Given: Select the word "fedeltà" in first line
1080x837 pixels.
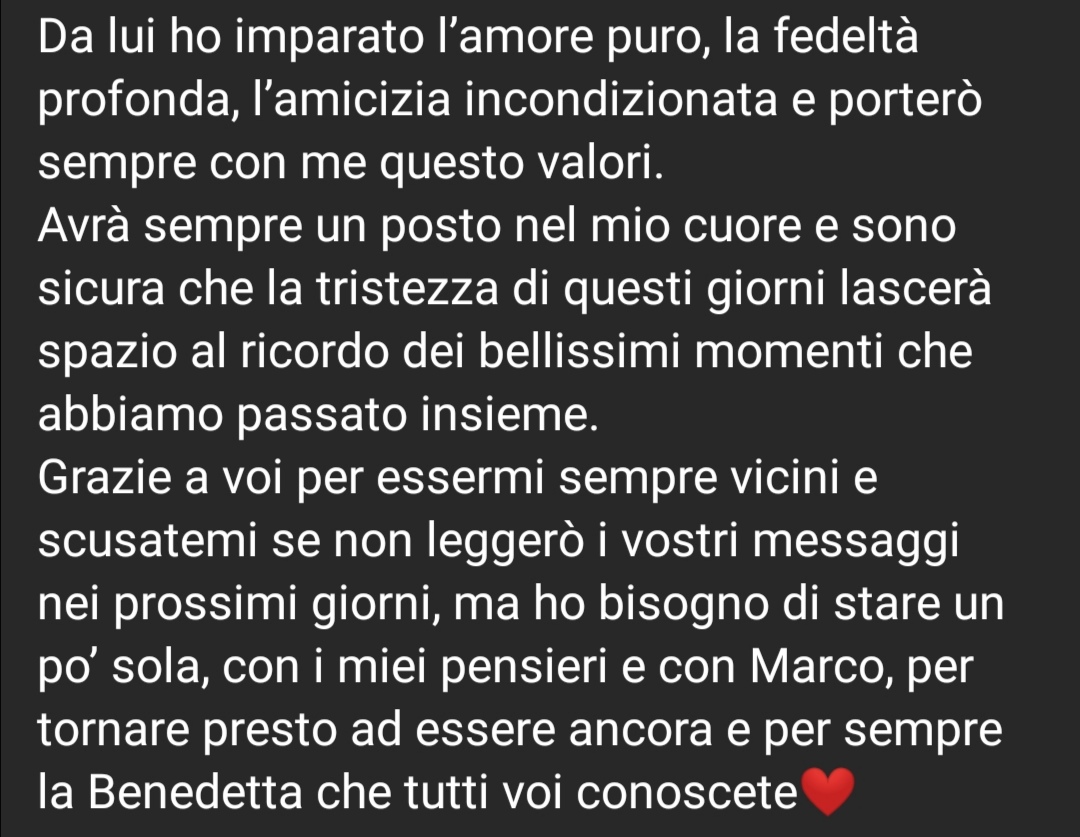Looking at the screenshot, I should 845,35.
